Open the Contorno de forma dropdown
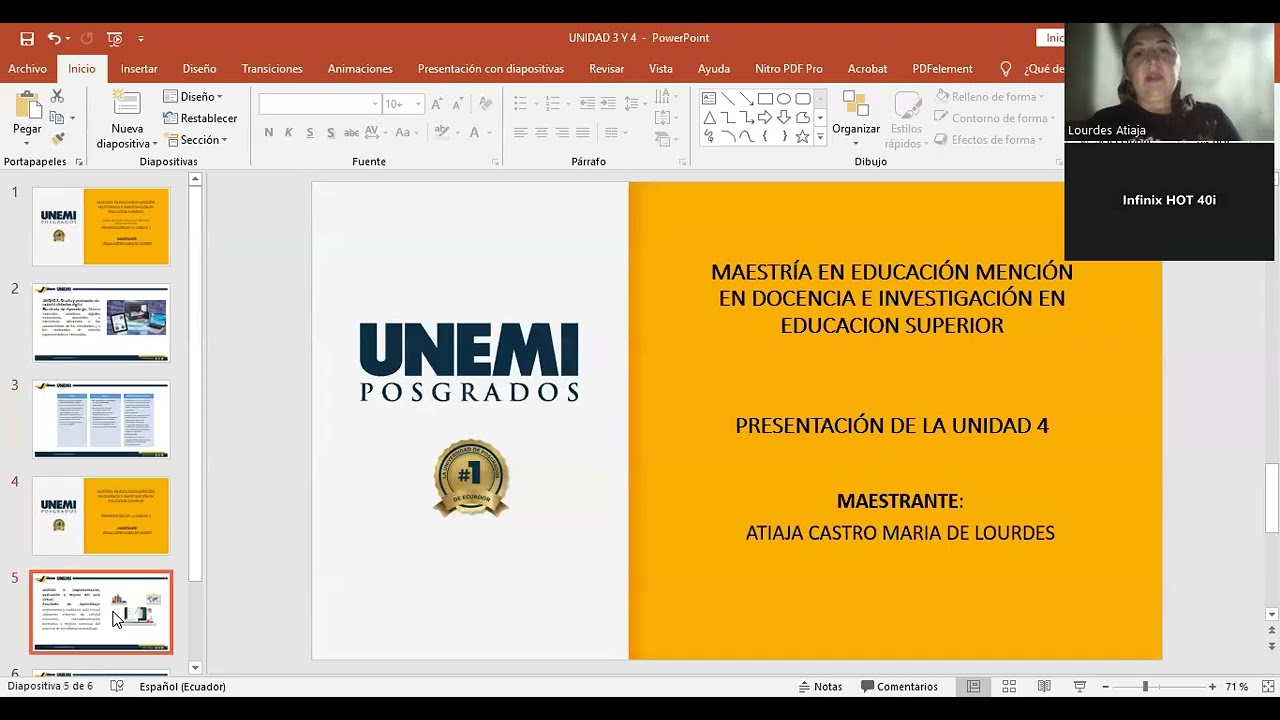1280x720 pixels. point(993,118)
